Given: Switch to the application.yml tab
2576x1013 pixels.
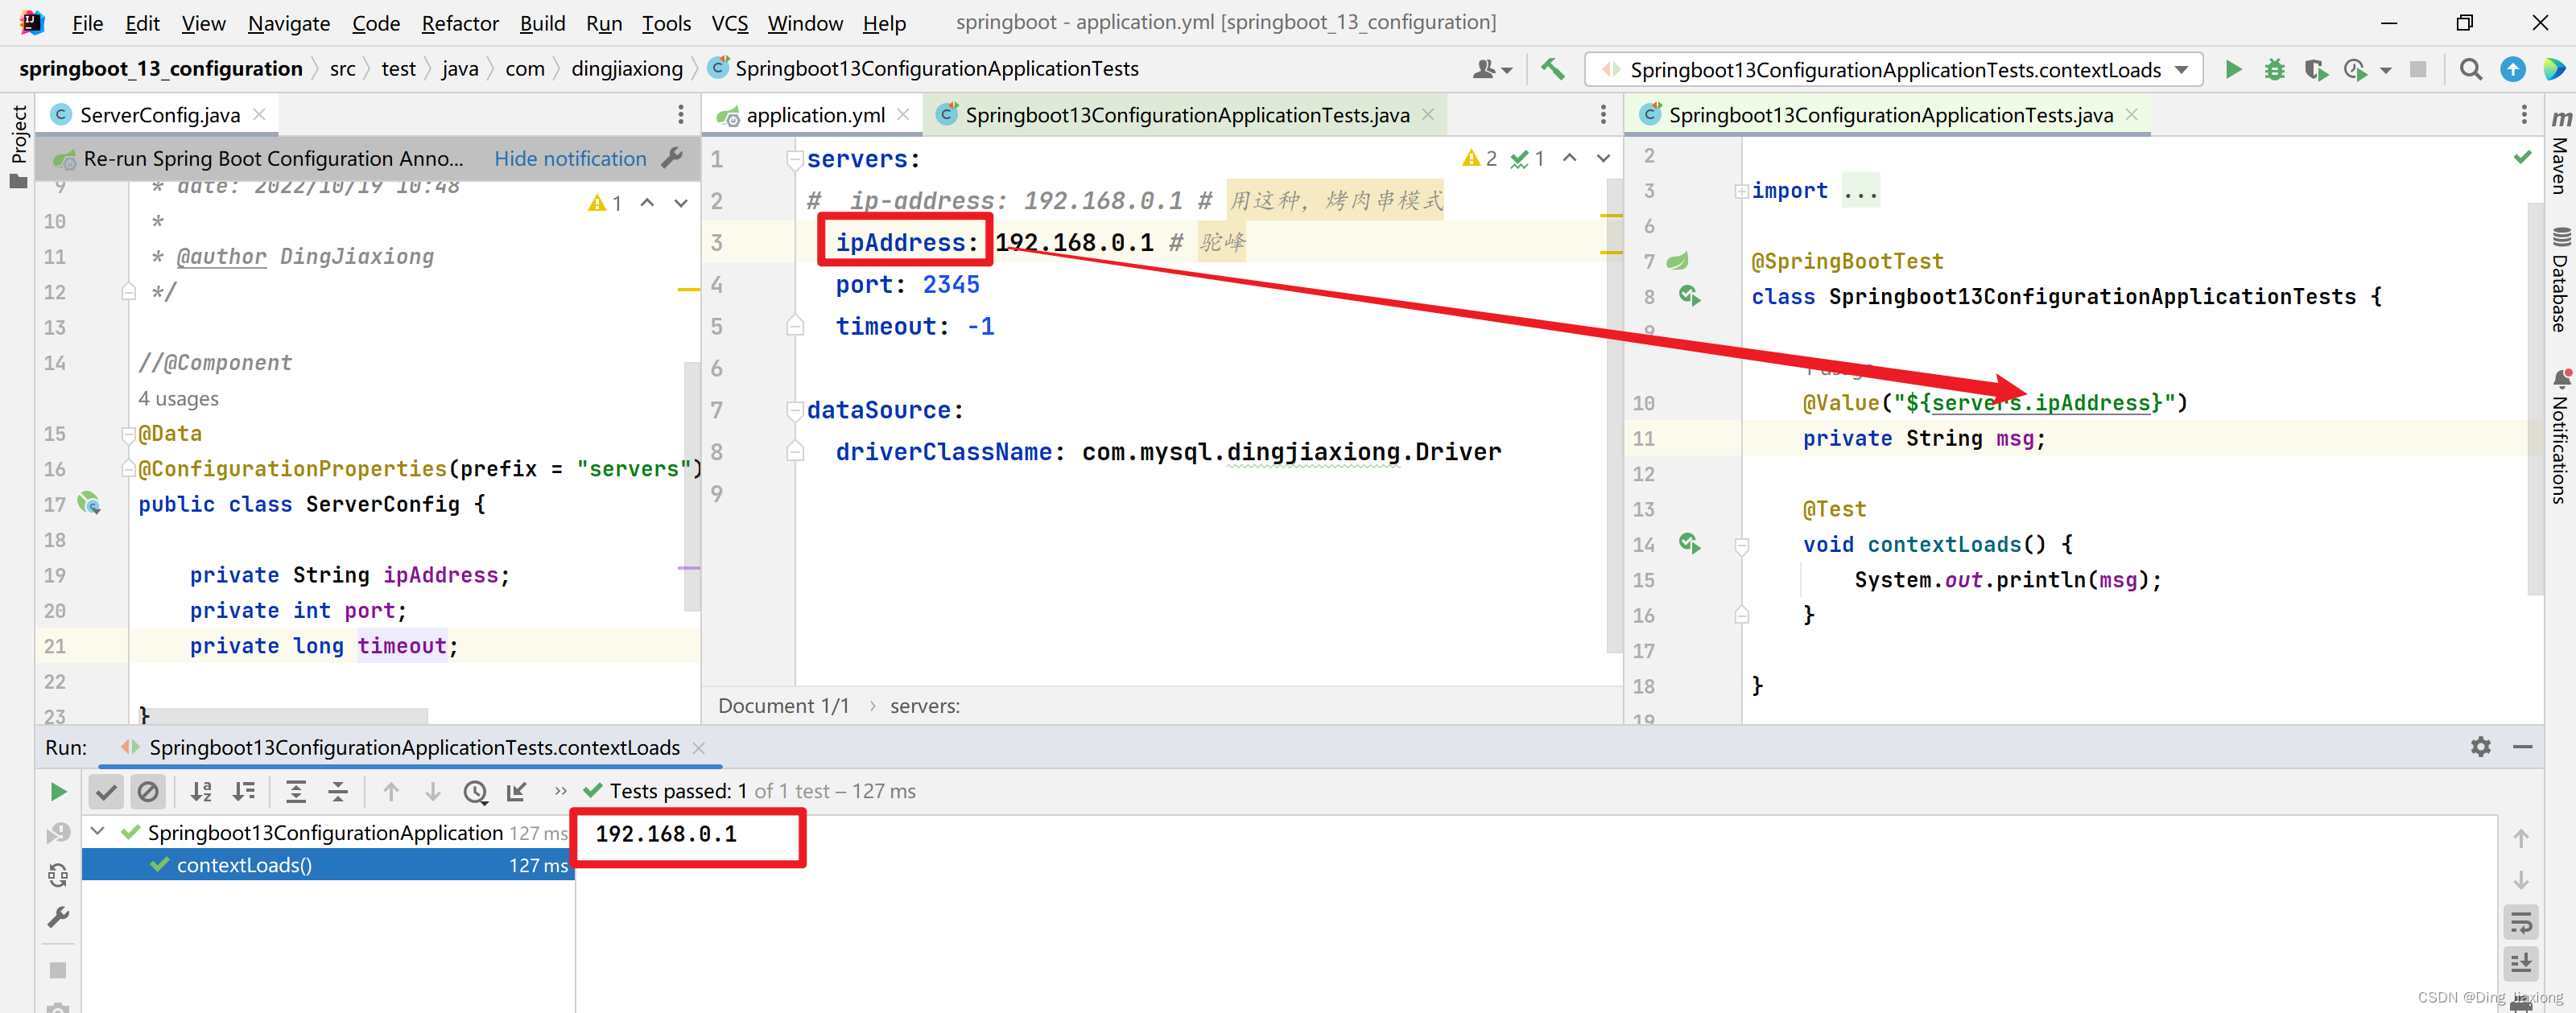Looking at the screenshot, I should tap(815, 115).
